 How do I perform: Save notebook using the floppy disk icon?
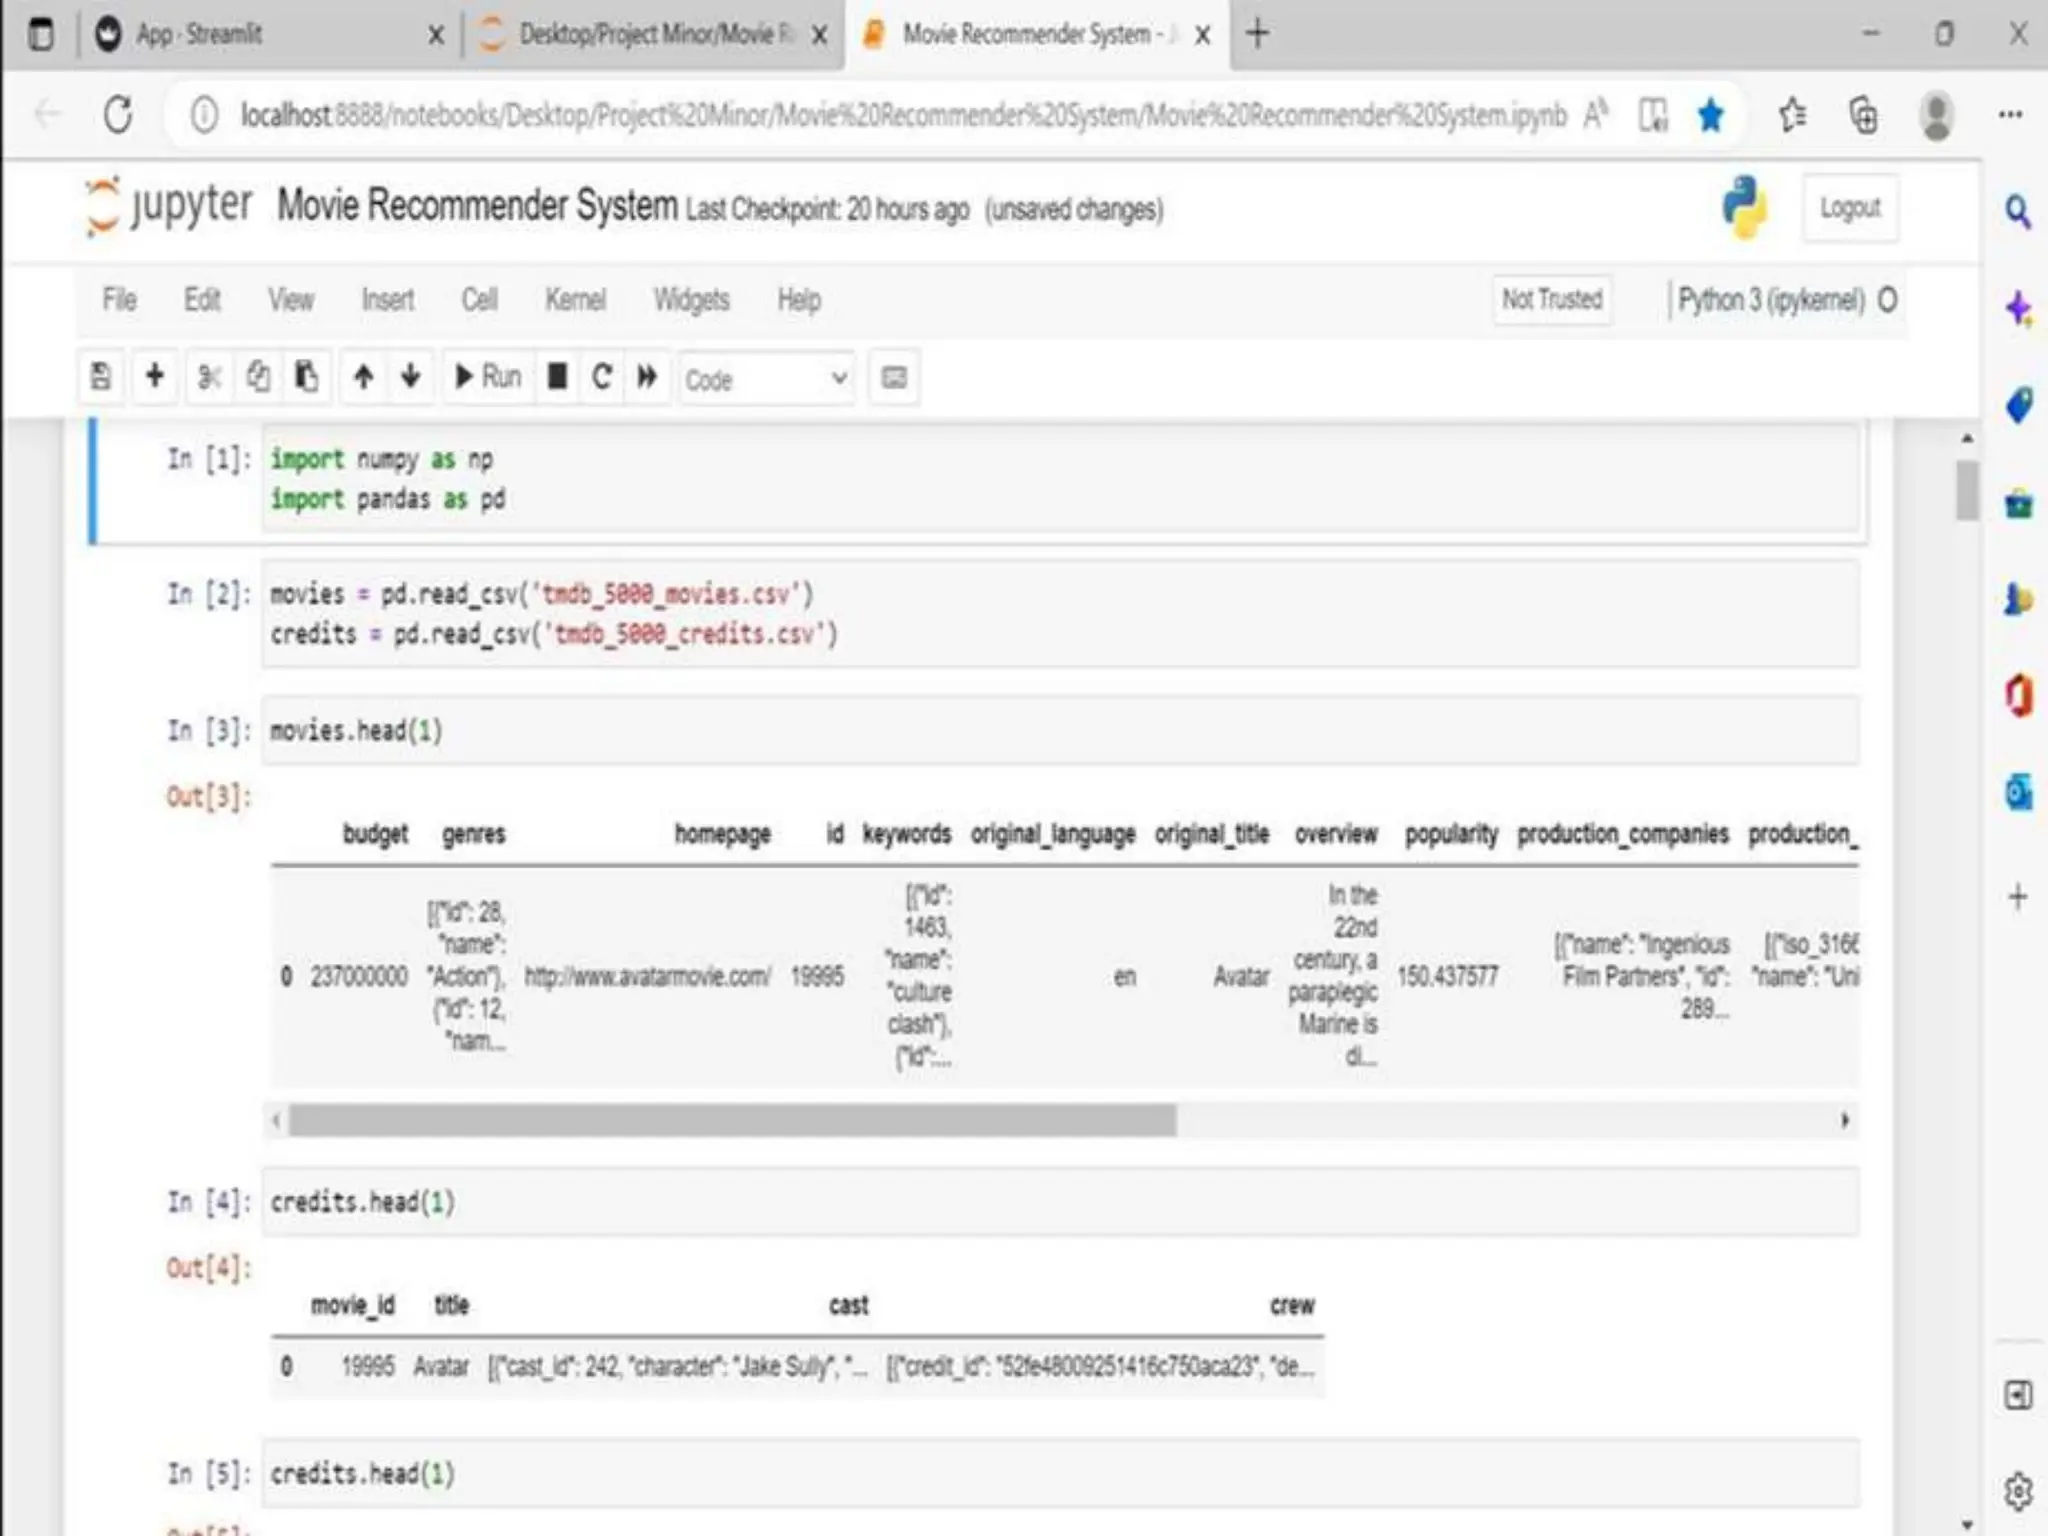(101, 377)
